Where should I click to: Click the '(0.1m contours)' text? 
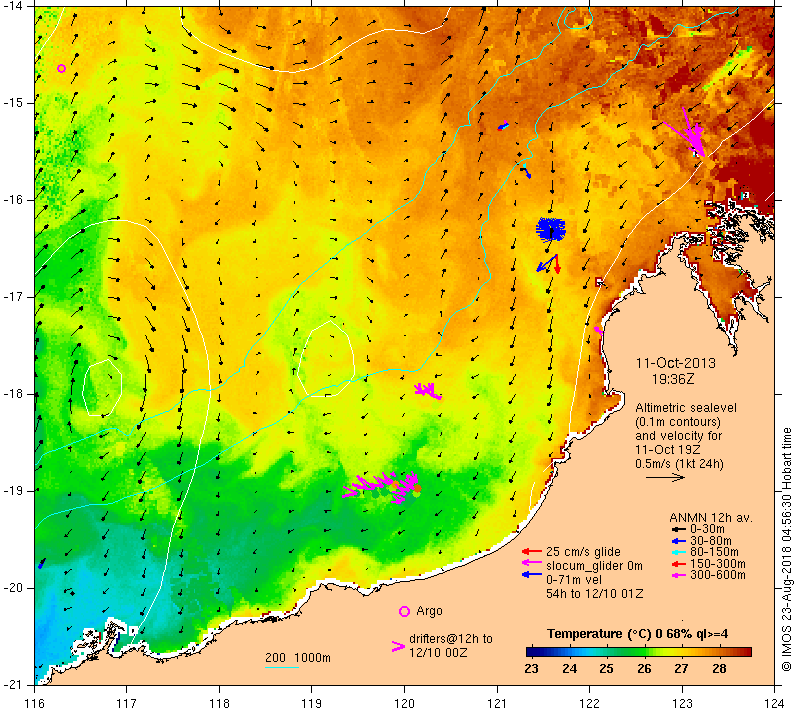678,422
